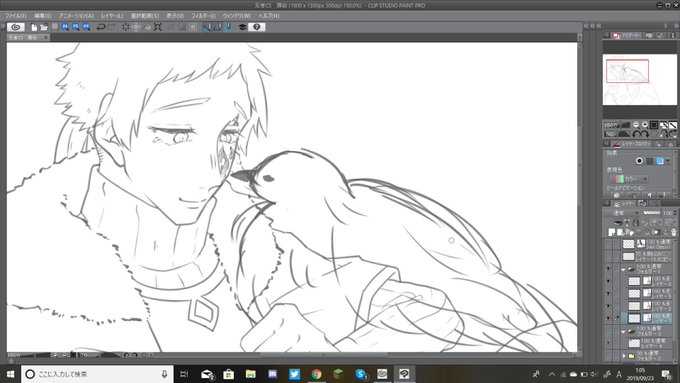This screenshot has height=383, width=680.
Task: Adjust layer opacity slider
Action: point(652,213)
